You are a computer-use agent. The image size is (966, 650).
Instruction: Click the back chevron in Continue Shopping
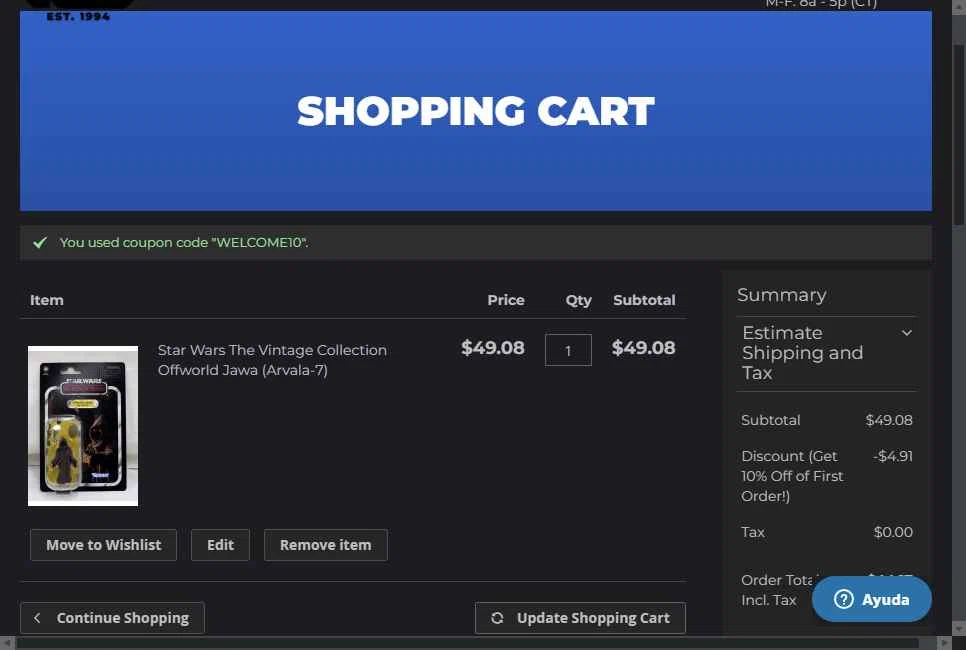coord(38,618)
